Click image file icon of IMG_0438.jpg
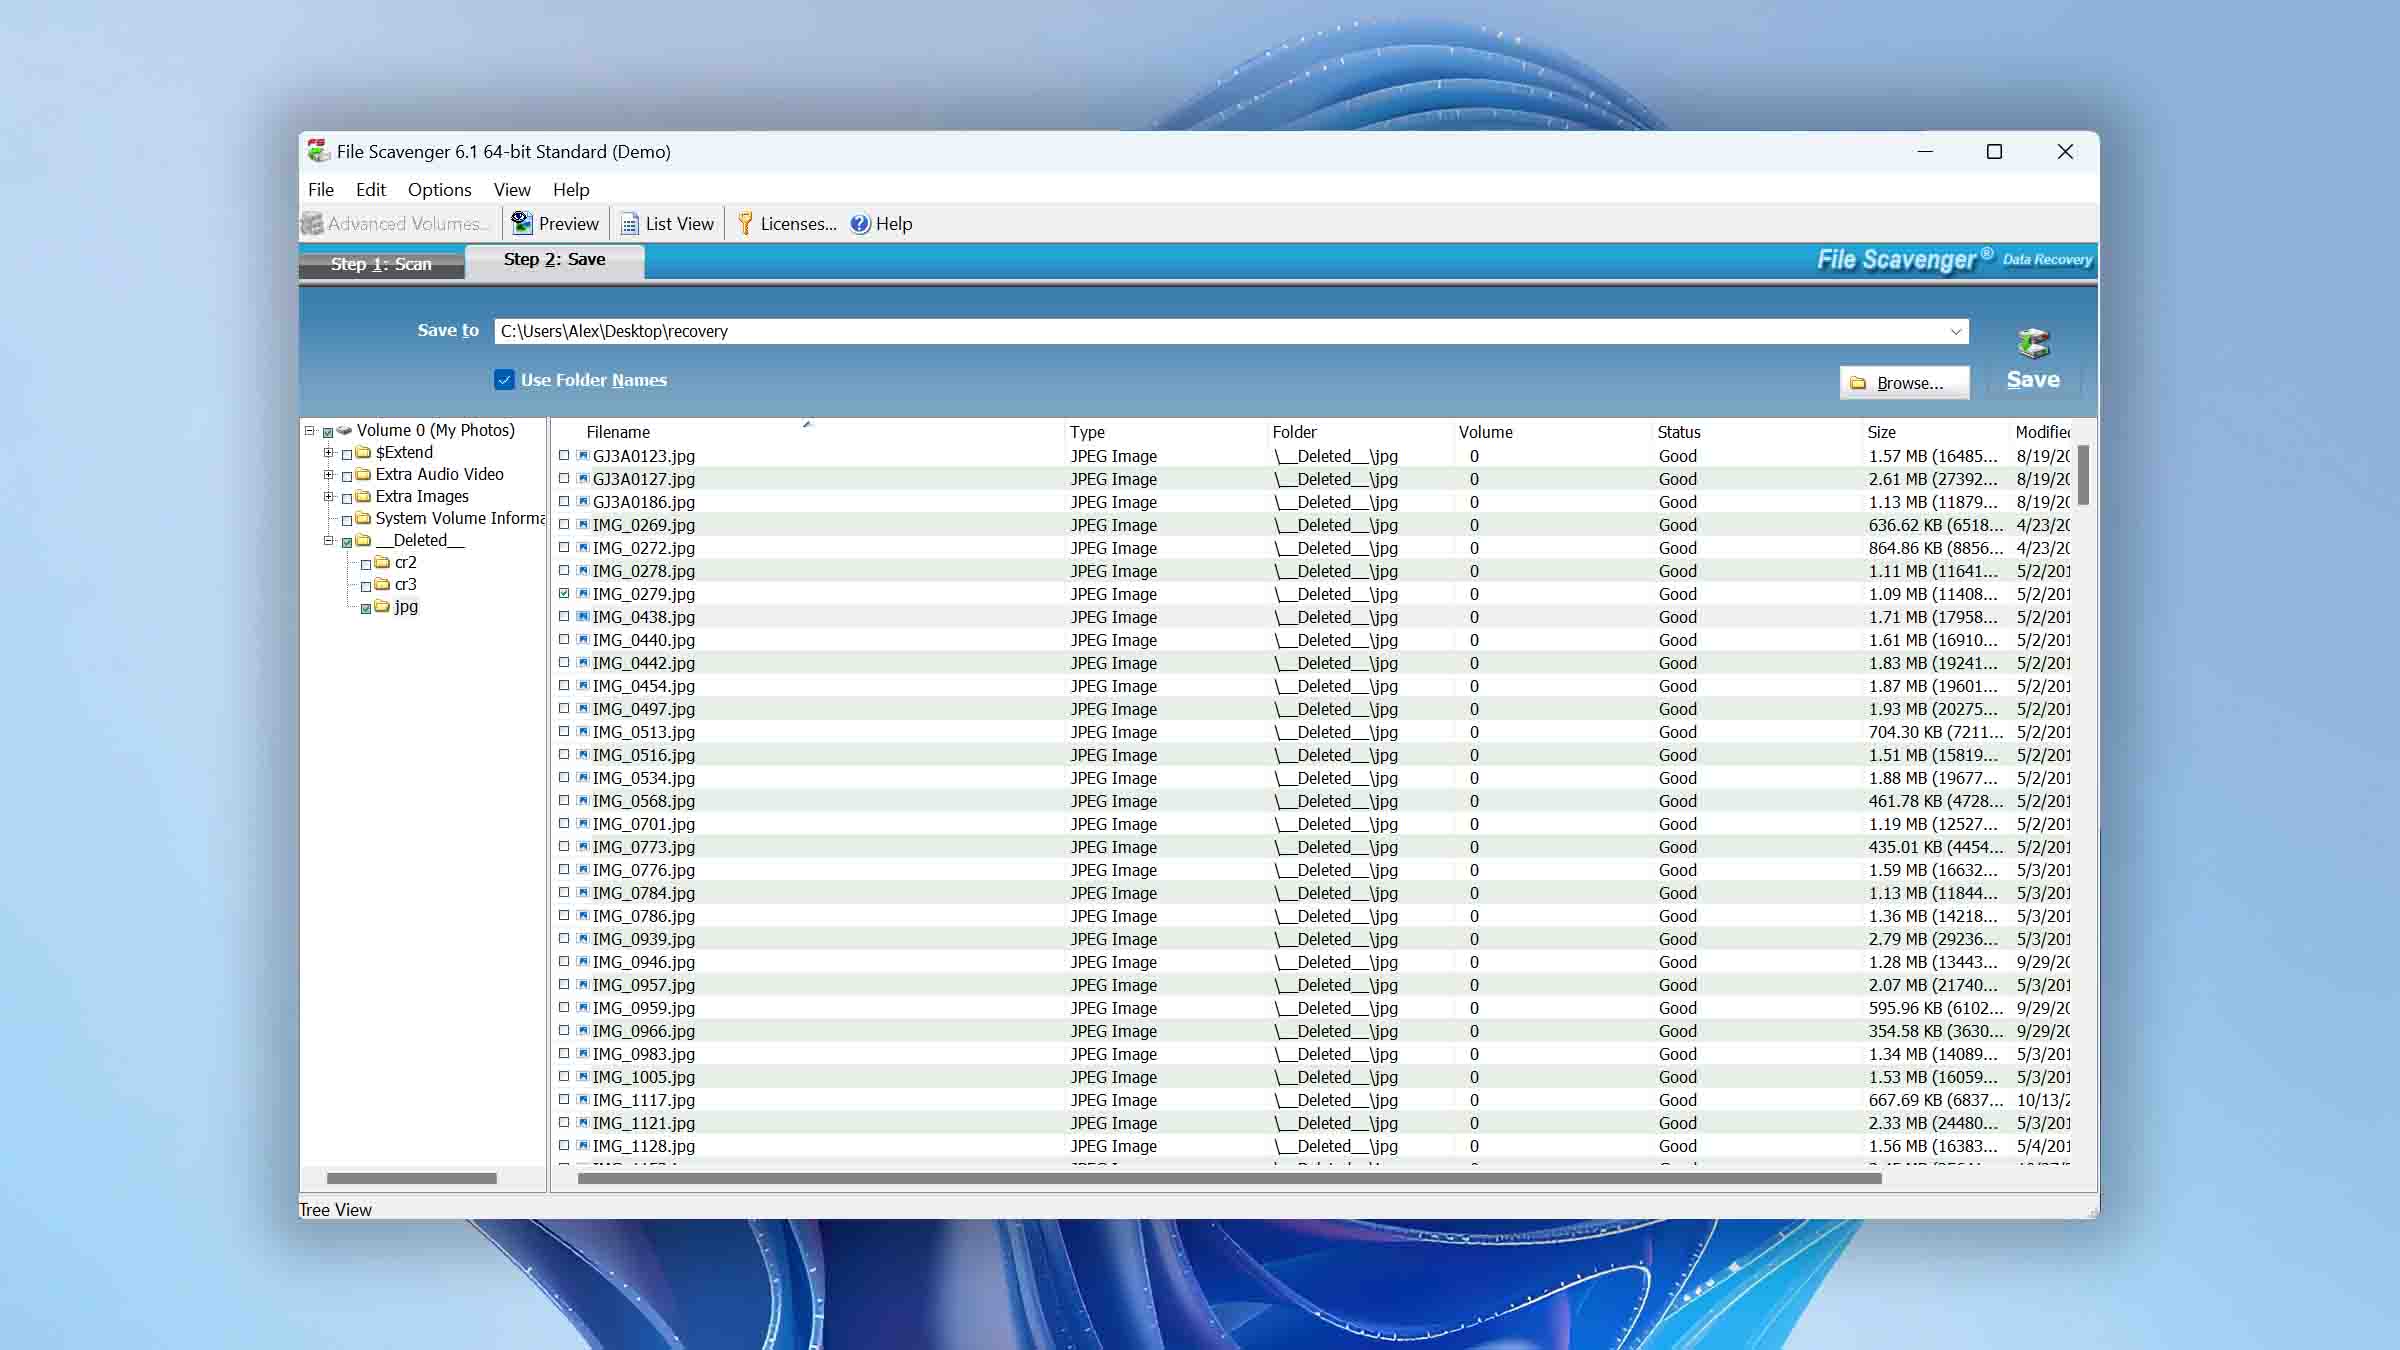This screenshot has width=2400, height=1350. pyautogui.click(x=583, y=616)
